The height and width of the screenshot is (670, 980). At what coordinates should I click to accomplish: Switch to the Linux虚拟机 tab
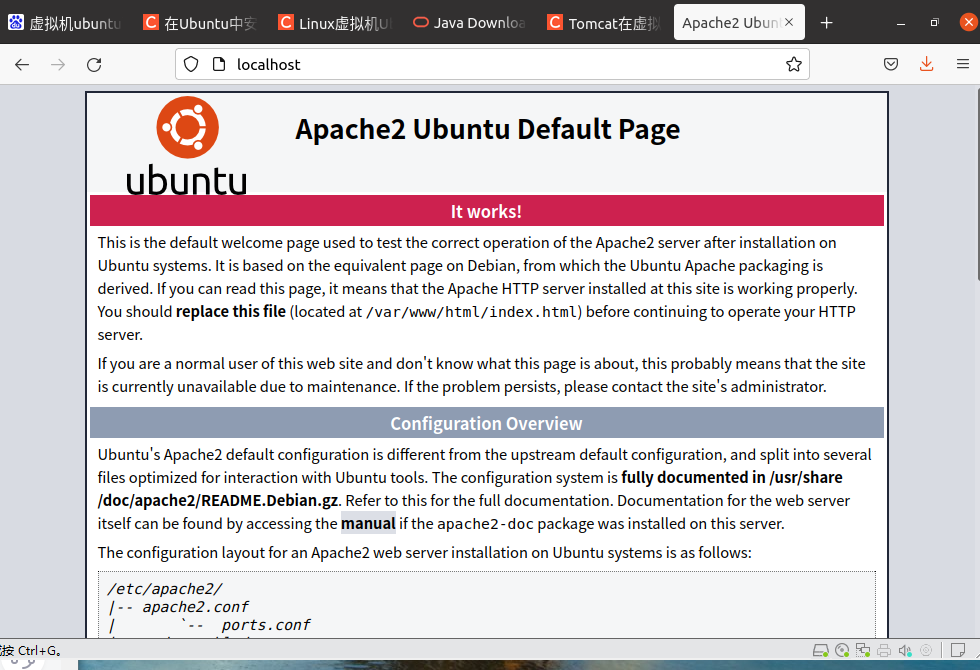336,23
